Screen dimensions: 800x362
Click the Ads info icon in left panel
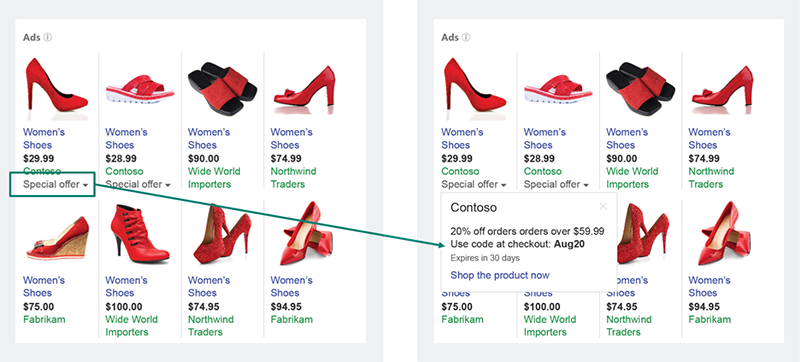[x=47, y=37]
